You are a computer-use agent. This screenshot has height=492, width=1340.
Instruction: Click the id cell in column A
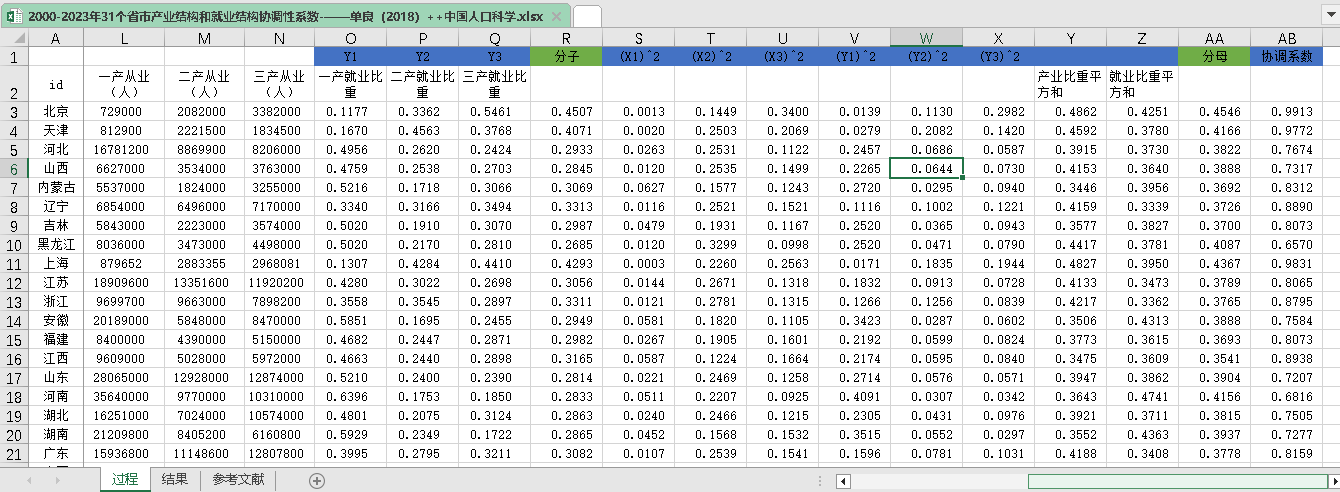click(56, 85)
